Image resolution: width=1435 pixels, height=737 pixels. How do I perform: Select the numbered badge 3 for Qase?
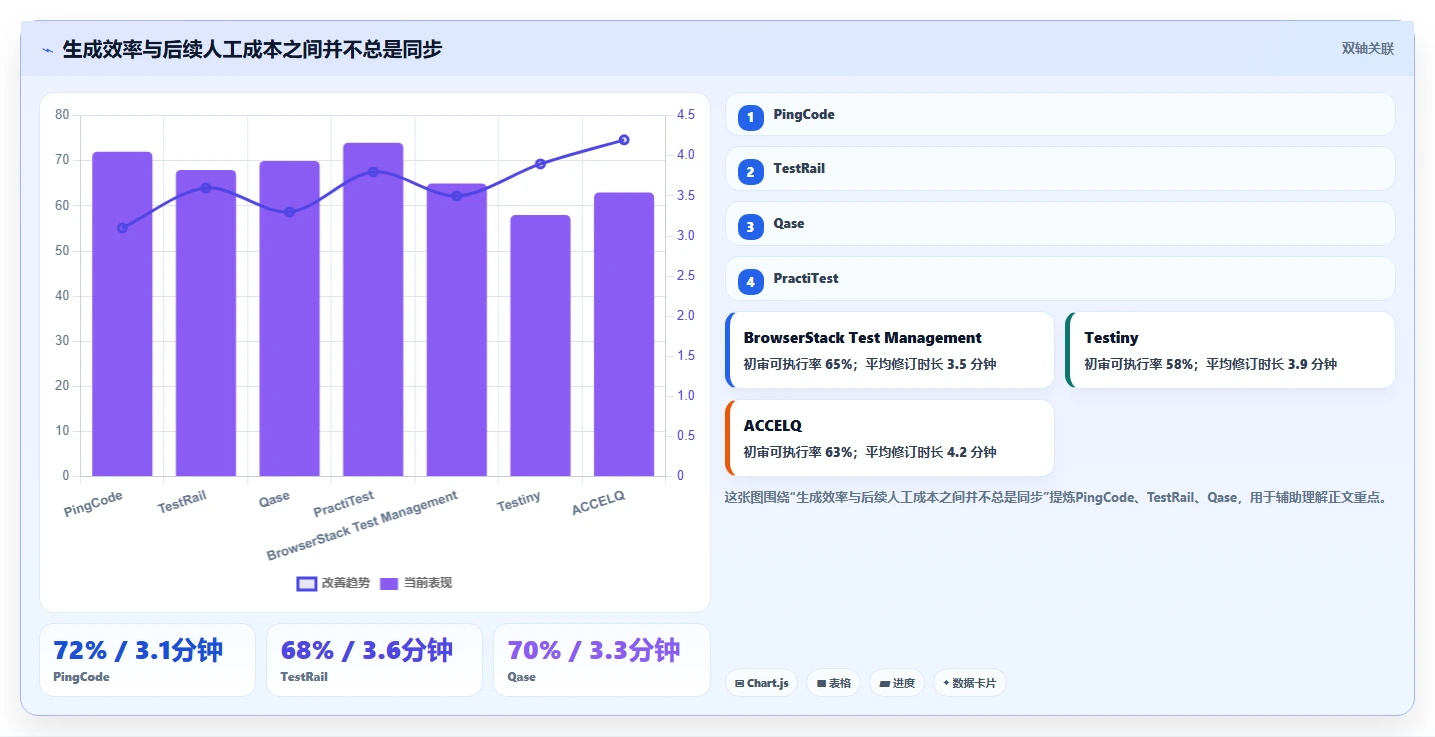tap(750, 226)
